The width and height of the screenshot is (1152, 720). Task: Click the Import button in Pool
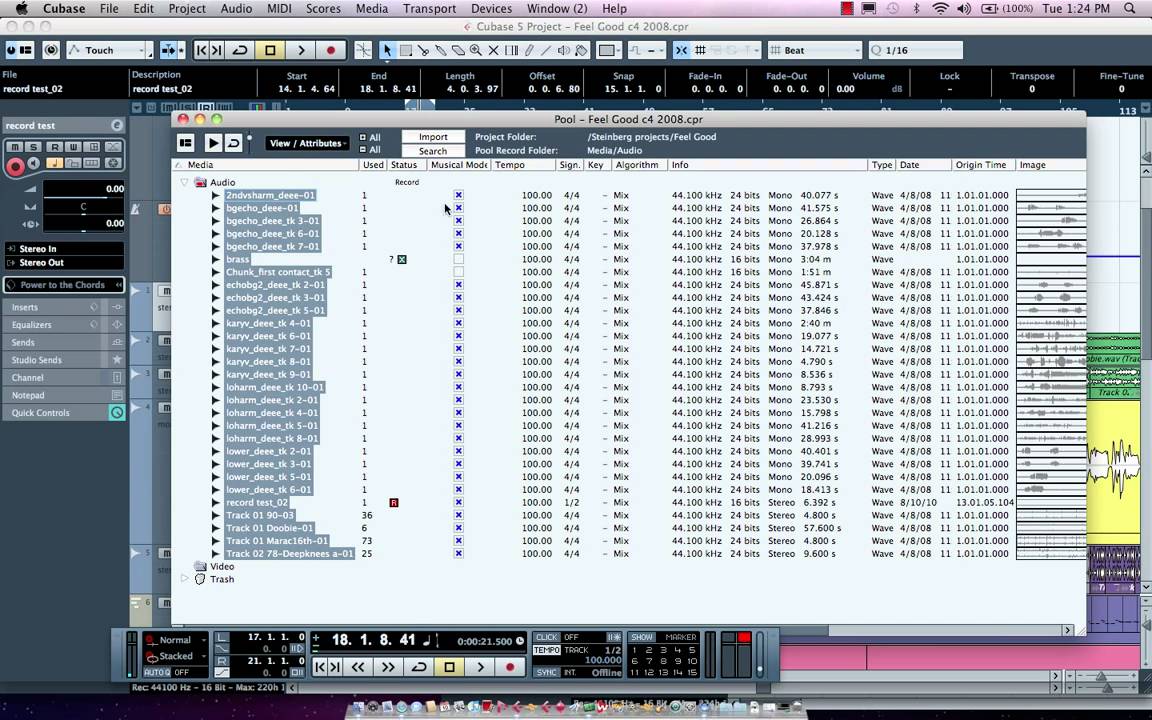(x=433, y=137)
